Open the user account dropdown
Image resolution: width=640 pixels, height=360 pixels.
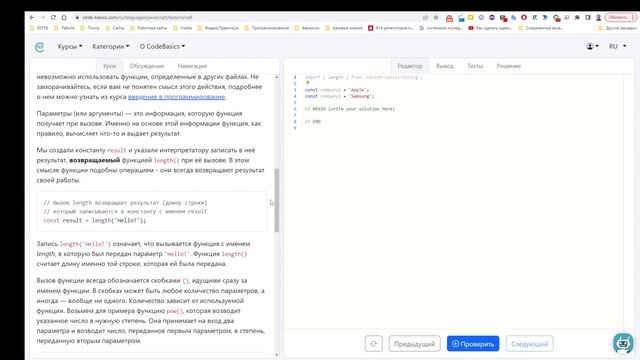(592, 47)
